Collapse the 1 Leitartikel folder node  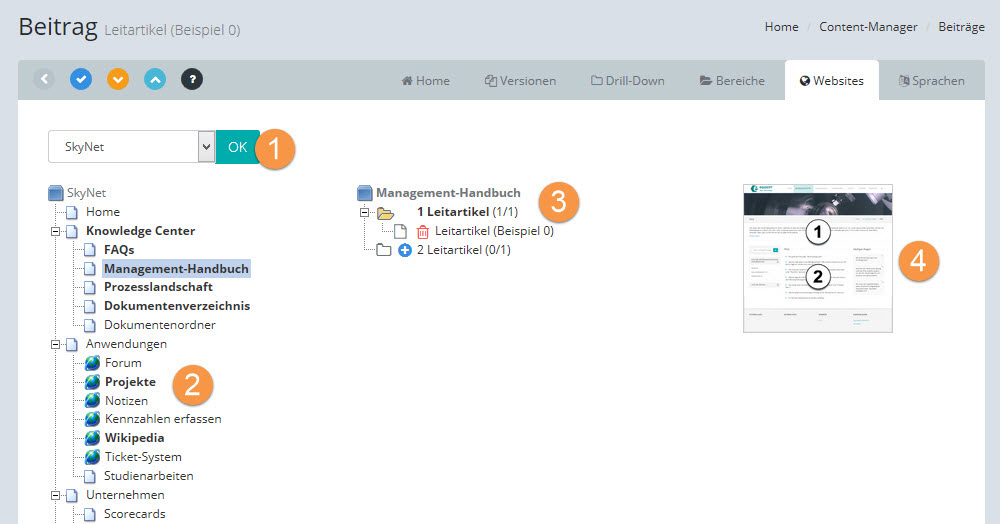click(365, 212)
